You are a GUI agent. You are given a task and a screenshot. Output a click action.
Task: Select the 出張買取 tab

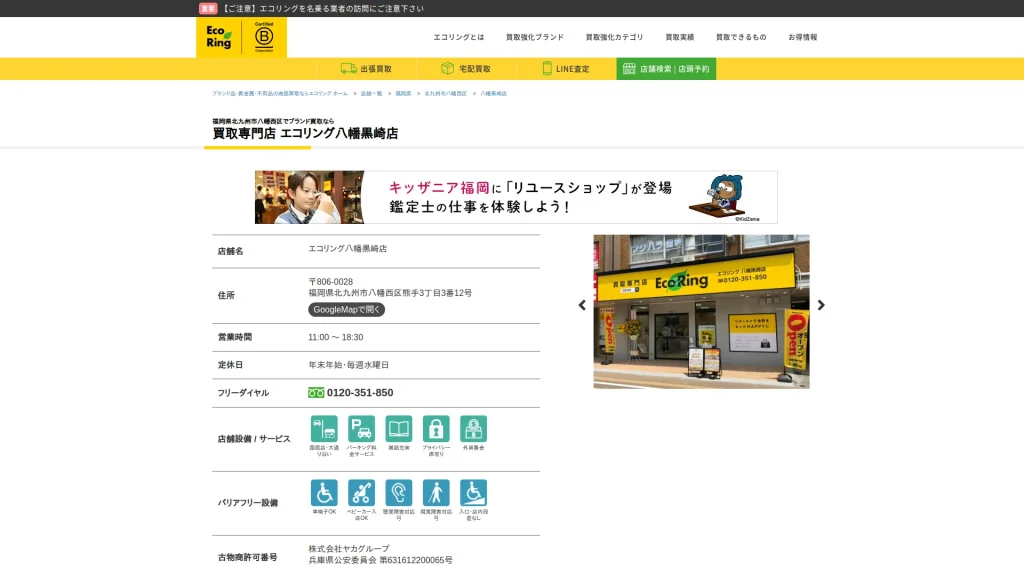[x=366, y=69]
